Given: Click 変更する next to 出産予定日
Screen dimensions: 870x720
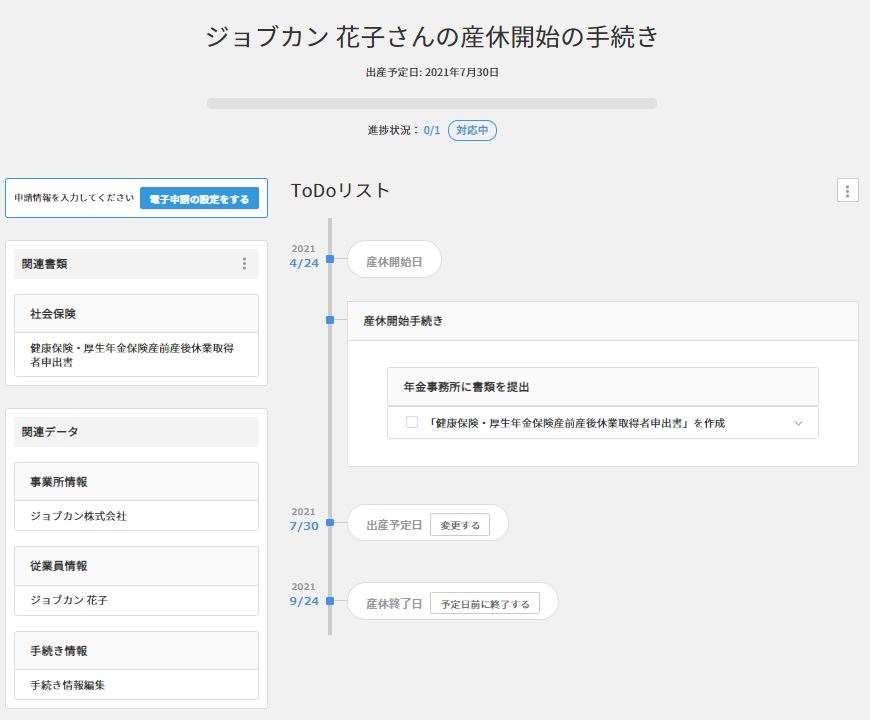Looking at the screenshot, I should (460, 525).
